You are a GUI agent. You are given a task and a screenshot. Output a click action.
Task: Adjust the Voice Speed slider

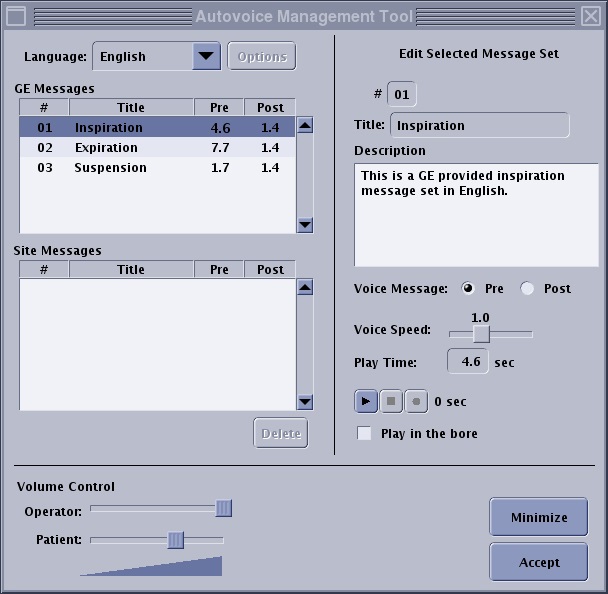coord(481,334)
